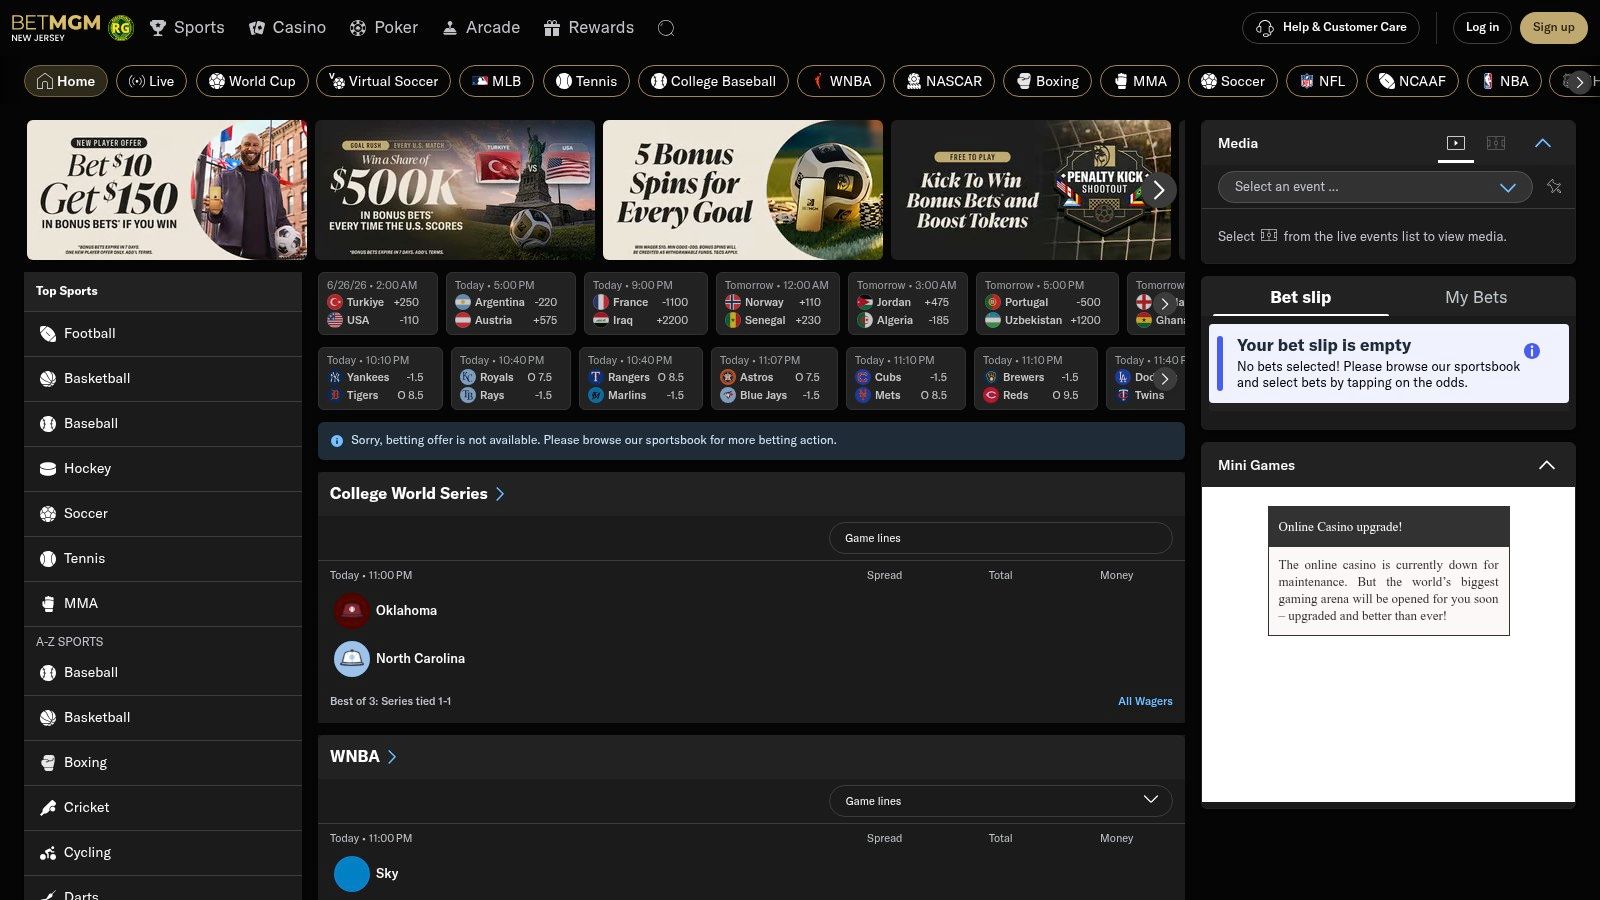1600x900 pixels.
Task: Select the Tennis pill in top bar
Action: click(586, 81)
